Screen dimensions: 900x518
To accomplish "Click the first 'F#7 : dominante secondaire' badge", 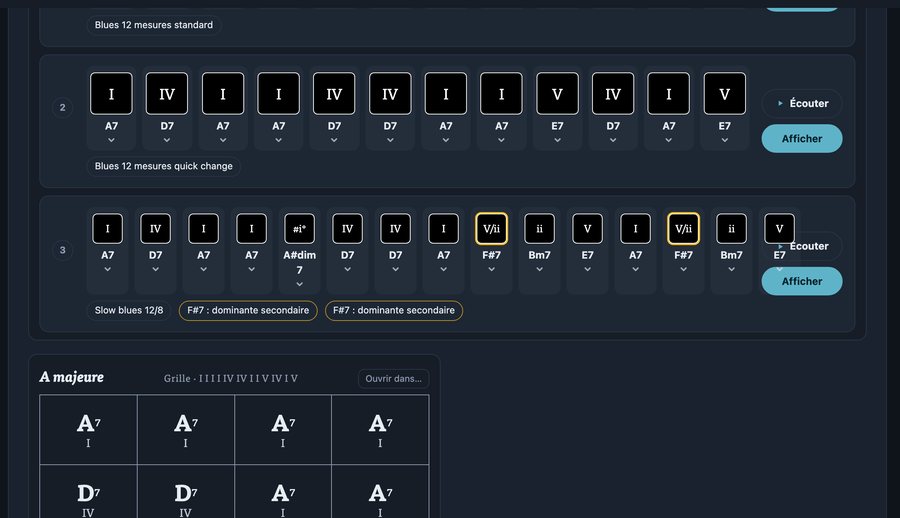I will click(248, 310).
